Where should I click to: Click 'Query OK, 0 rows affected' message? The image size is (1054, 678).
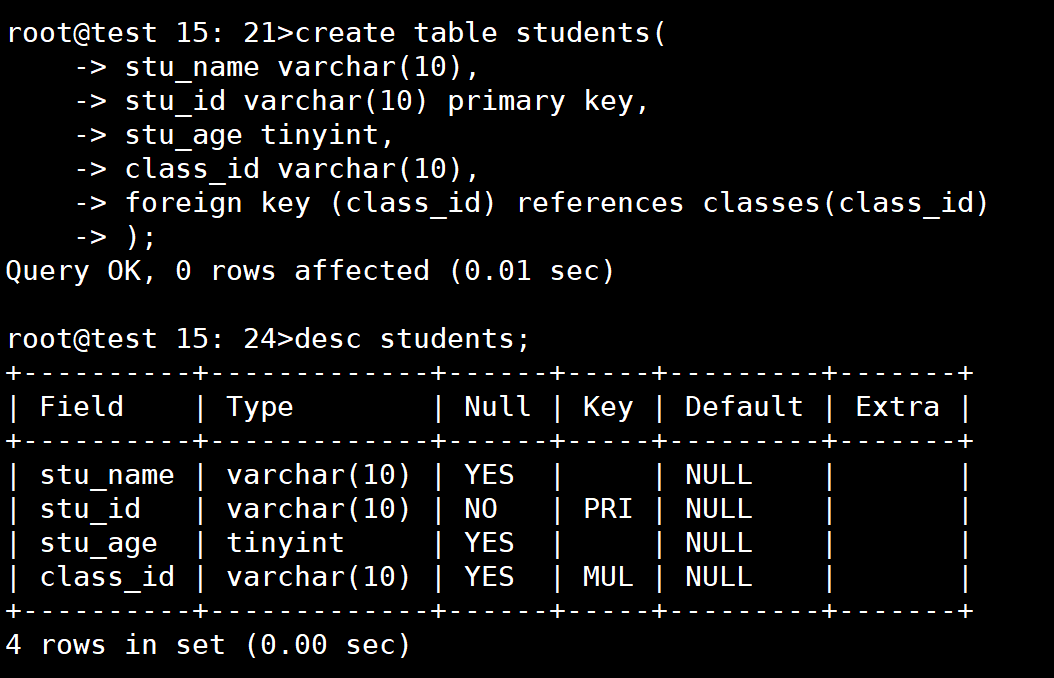point(217,271)
